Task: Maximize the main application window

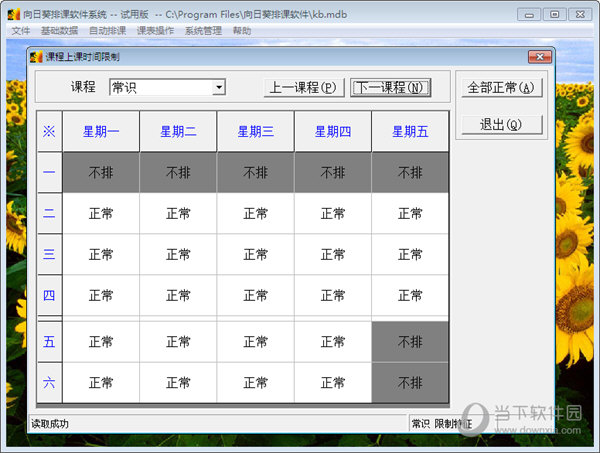Action: click(x=554, y=15)
